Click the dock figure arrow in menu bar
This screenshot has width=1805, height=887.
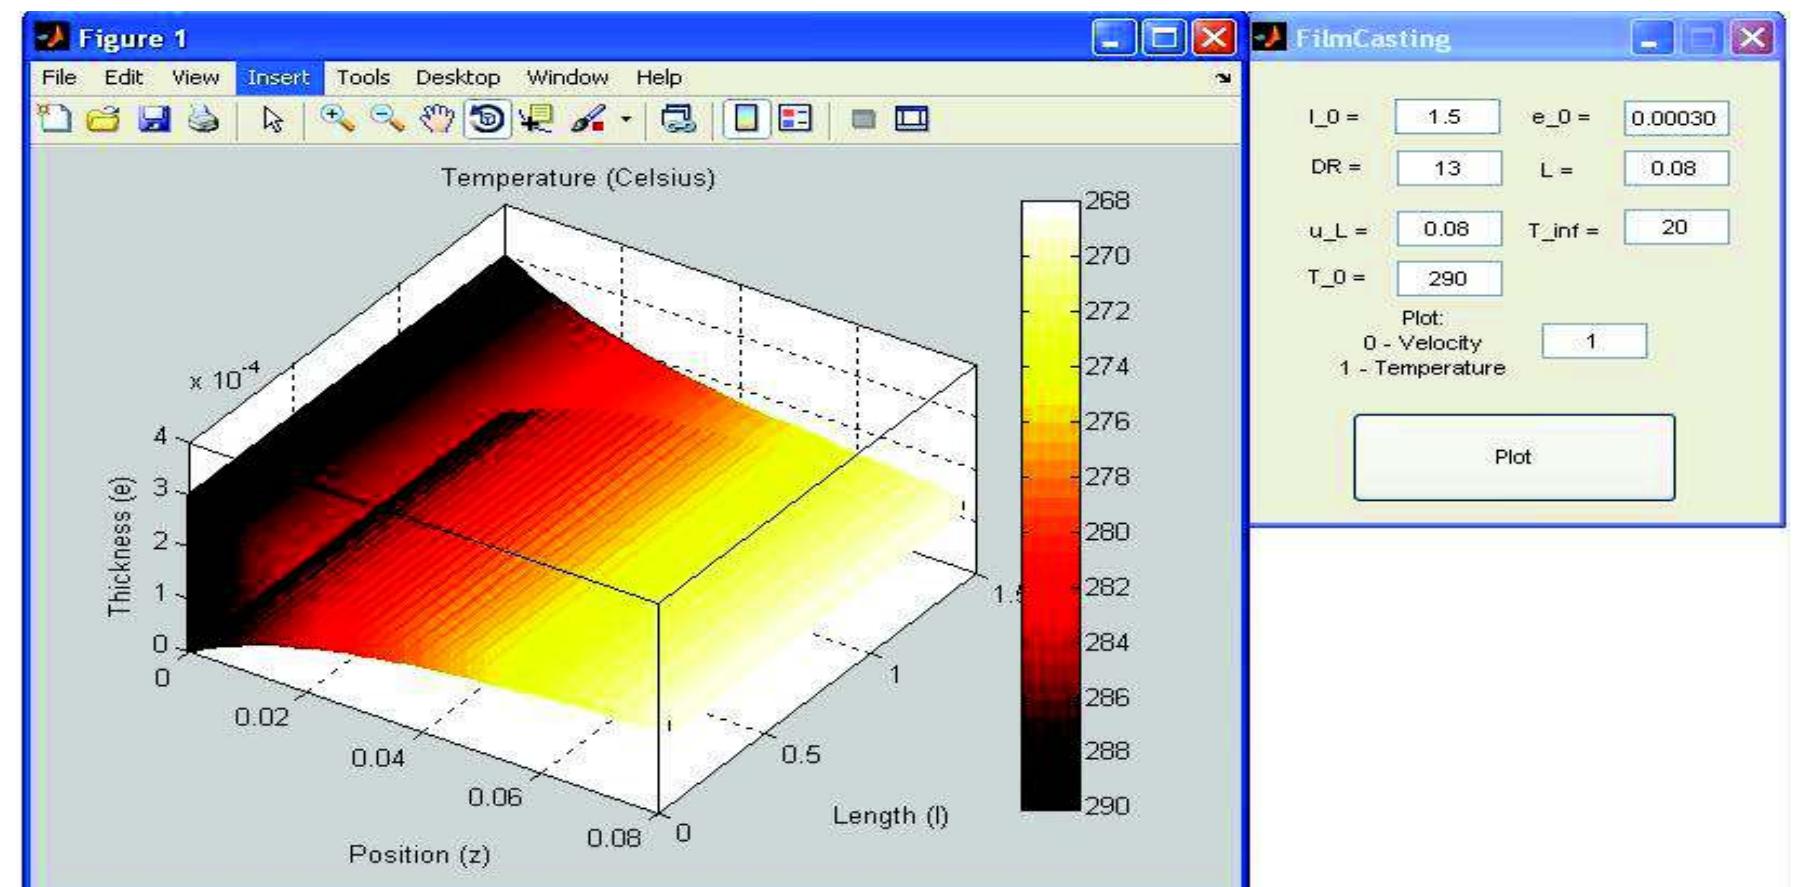click(x=1223, y=78)
